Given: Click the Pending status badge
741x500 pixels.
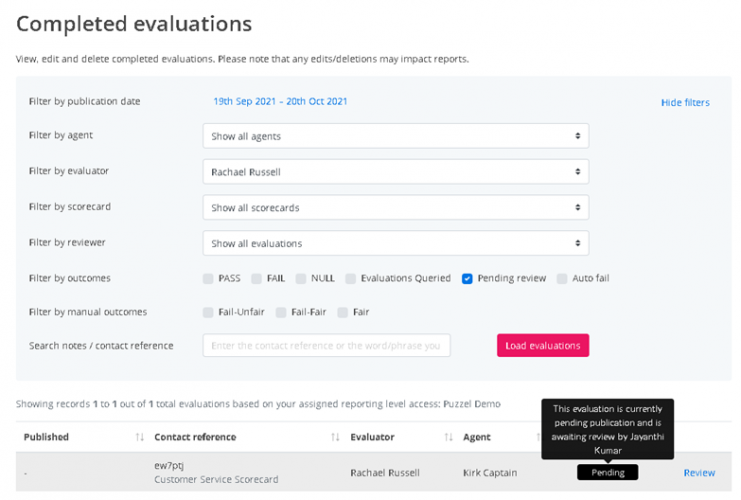Looking at the screenshot, I should [607, 473].
